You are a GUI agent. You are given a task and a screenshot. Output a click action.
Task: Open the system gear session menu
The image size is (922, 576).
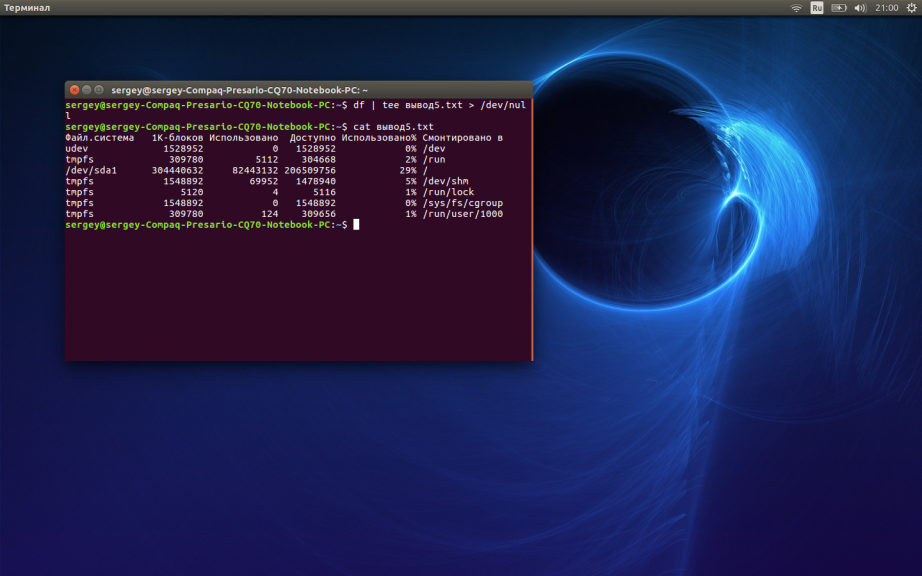[x=911, y=8]
